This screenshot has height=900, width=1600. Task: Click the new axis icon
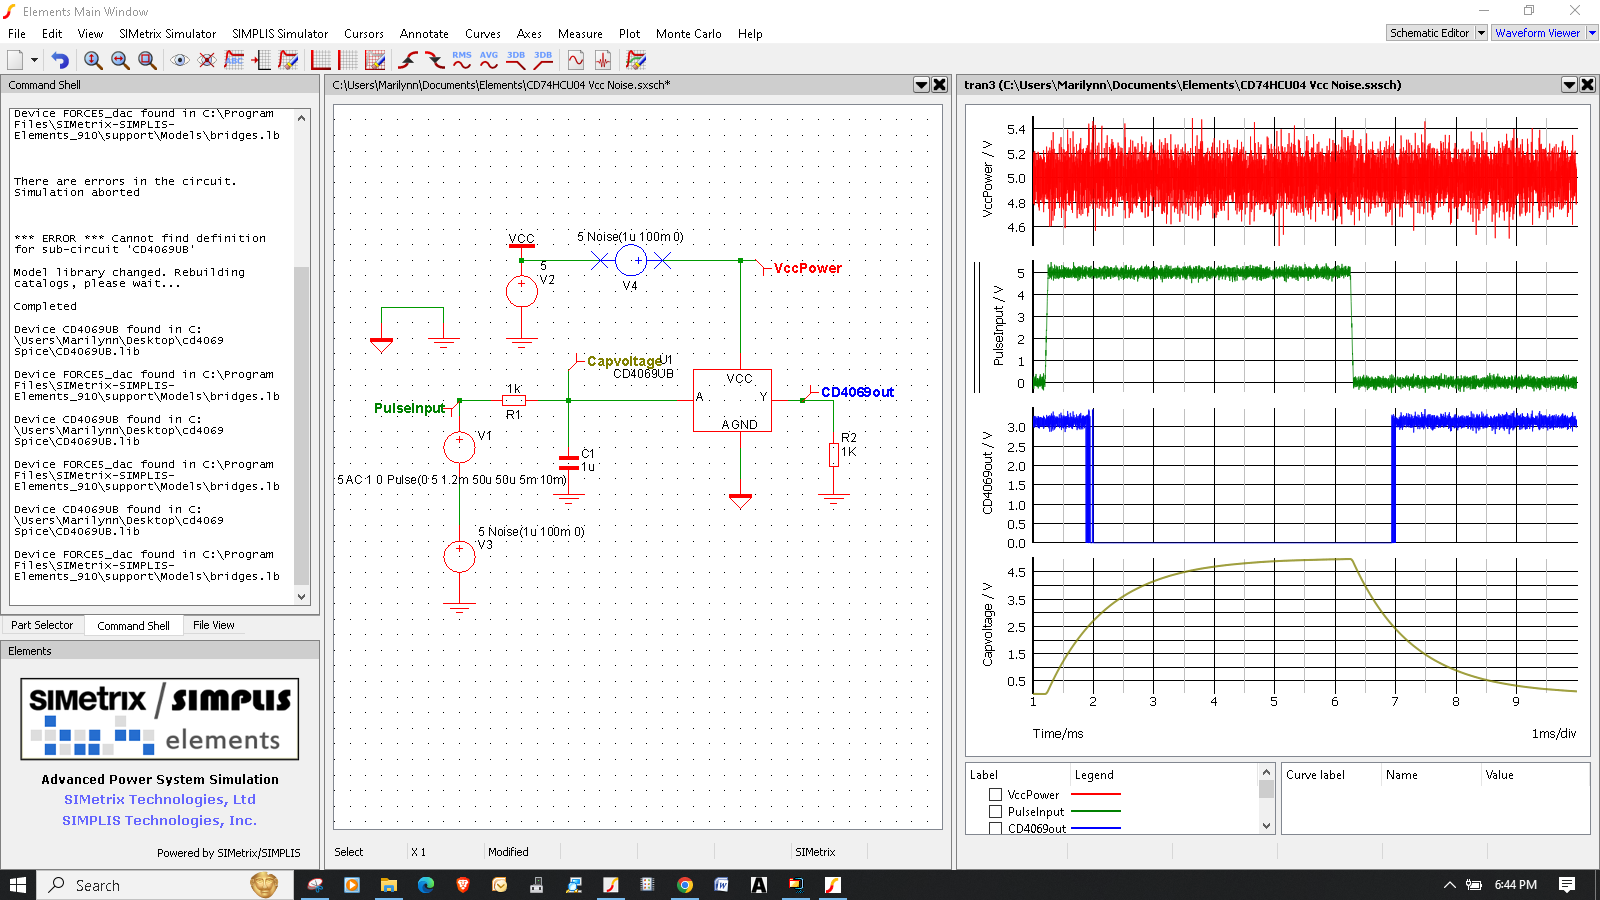tap(321, 60)
